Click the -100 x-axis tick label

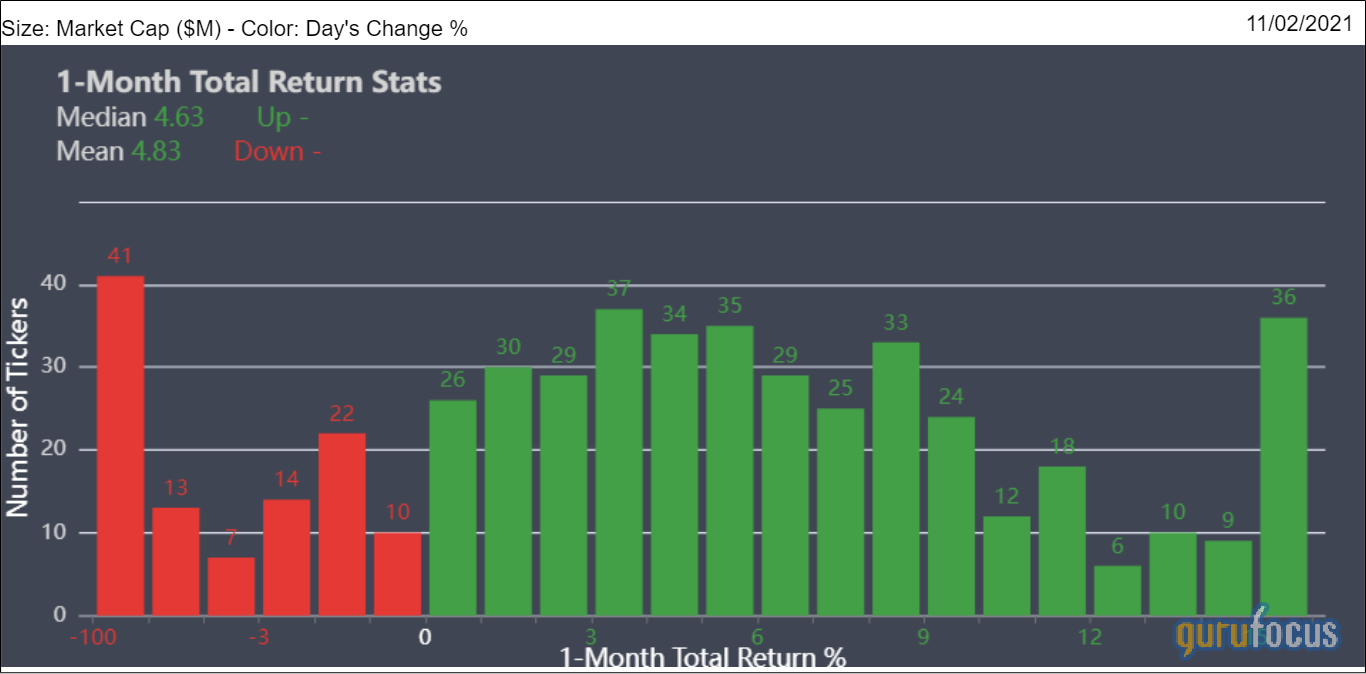click(97, 637)
